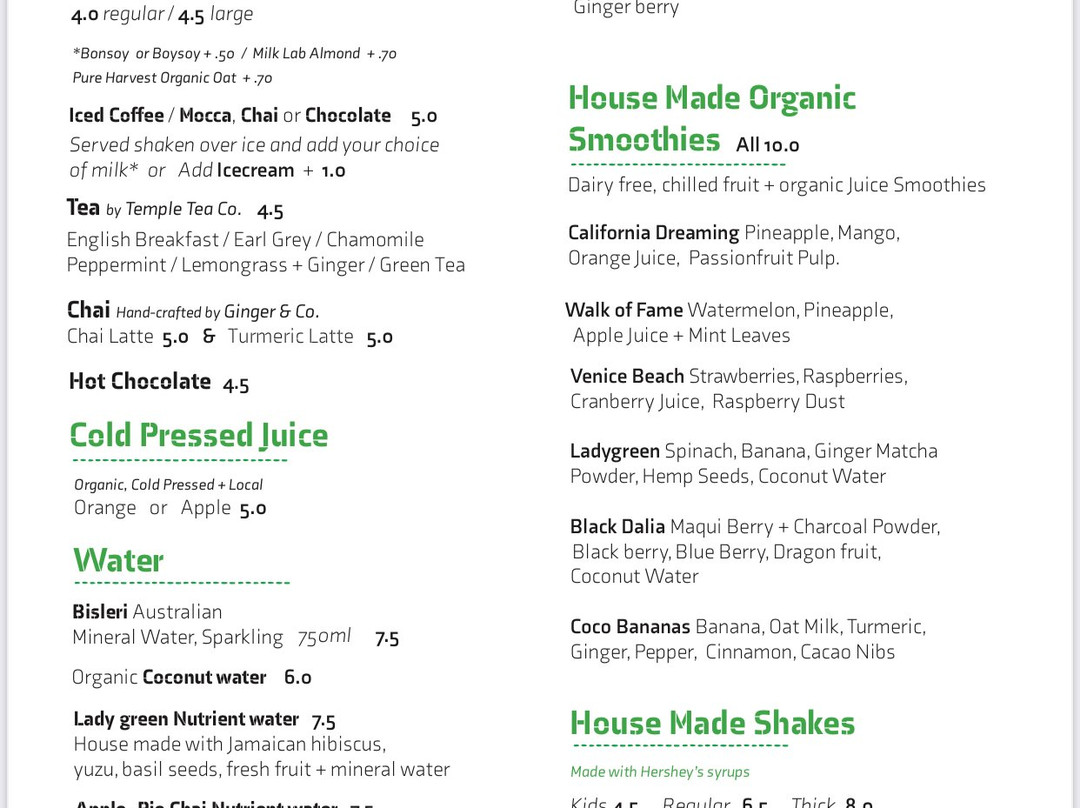The width and height of the screenshot is (1080, 808).
Task: Click the Cold Pressed Juice heading
Action: (198, 435)
